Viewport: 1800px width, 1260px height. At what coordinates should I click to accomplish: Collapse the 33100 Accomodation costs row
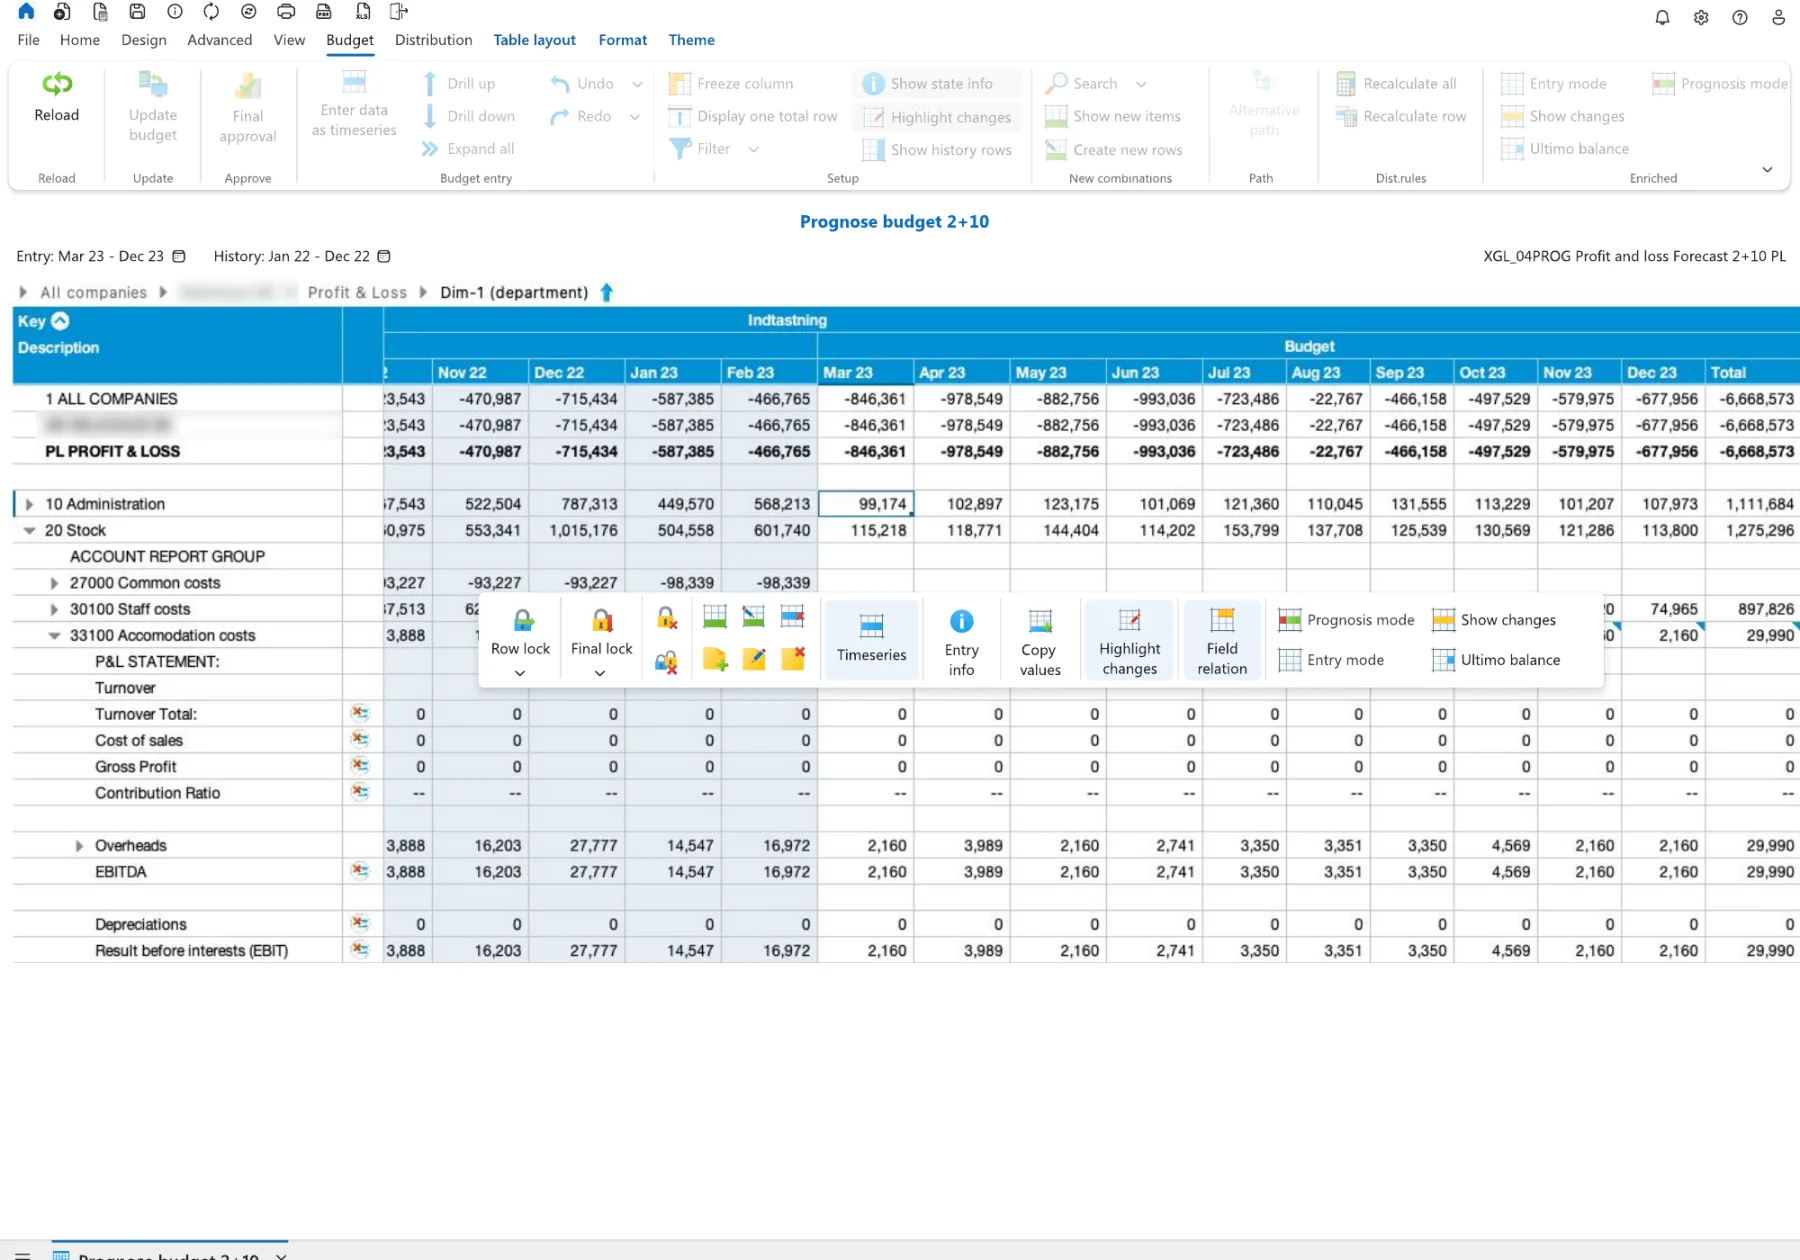point(54,636)
